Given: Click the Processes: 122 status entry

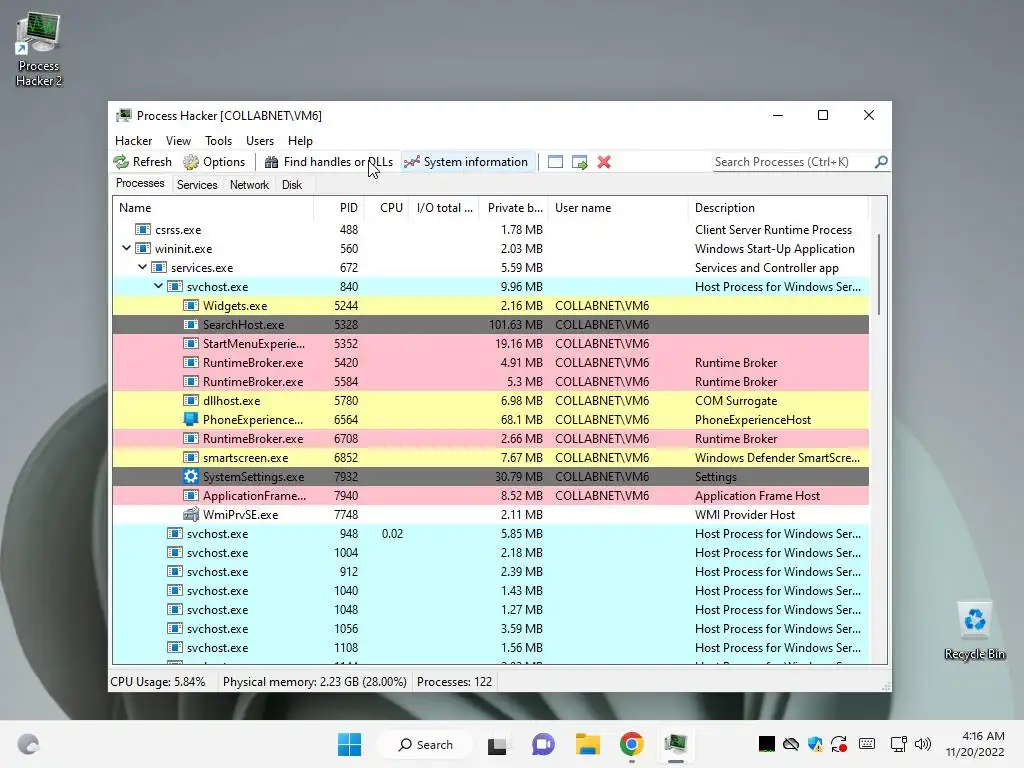Looking at the screenshot, I should (455, 682).
